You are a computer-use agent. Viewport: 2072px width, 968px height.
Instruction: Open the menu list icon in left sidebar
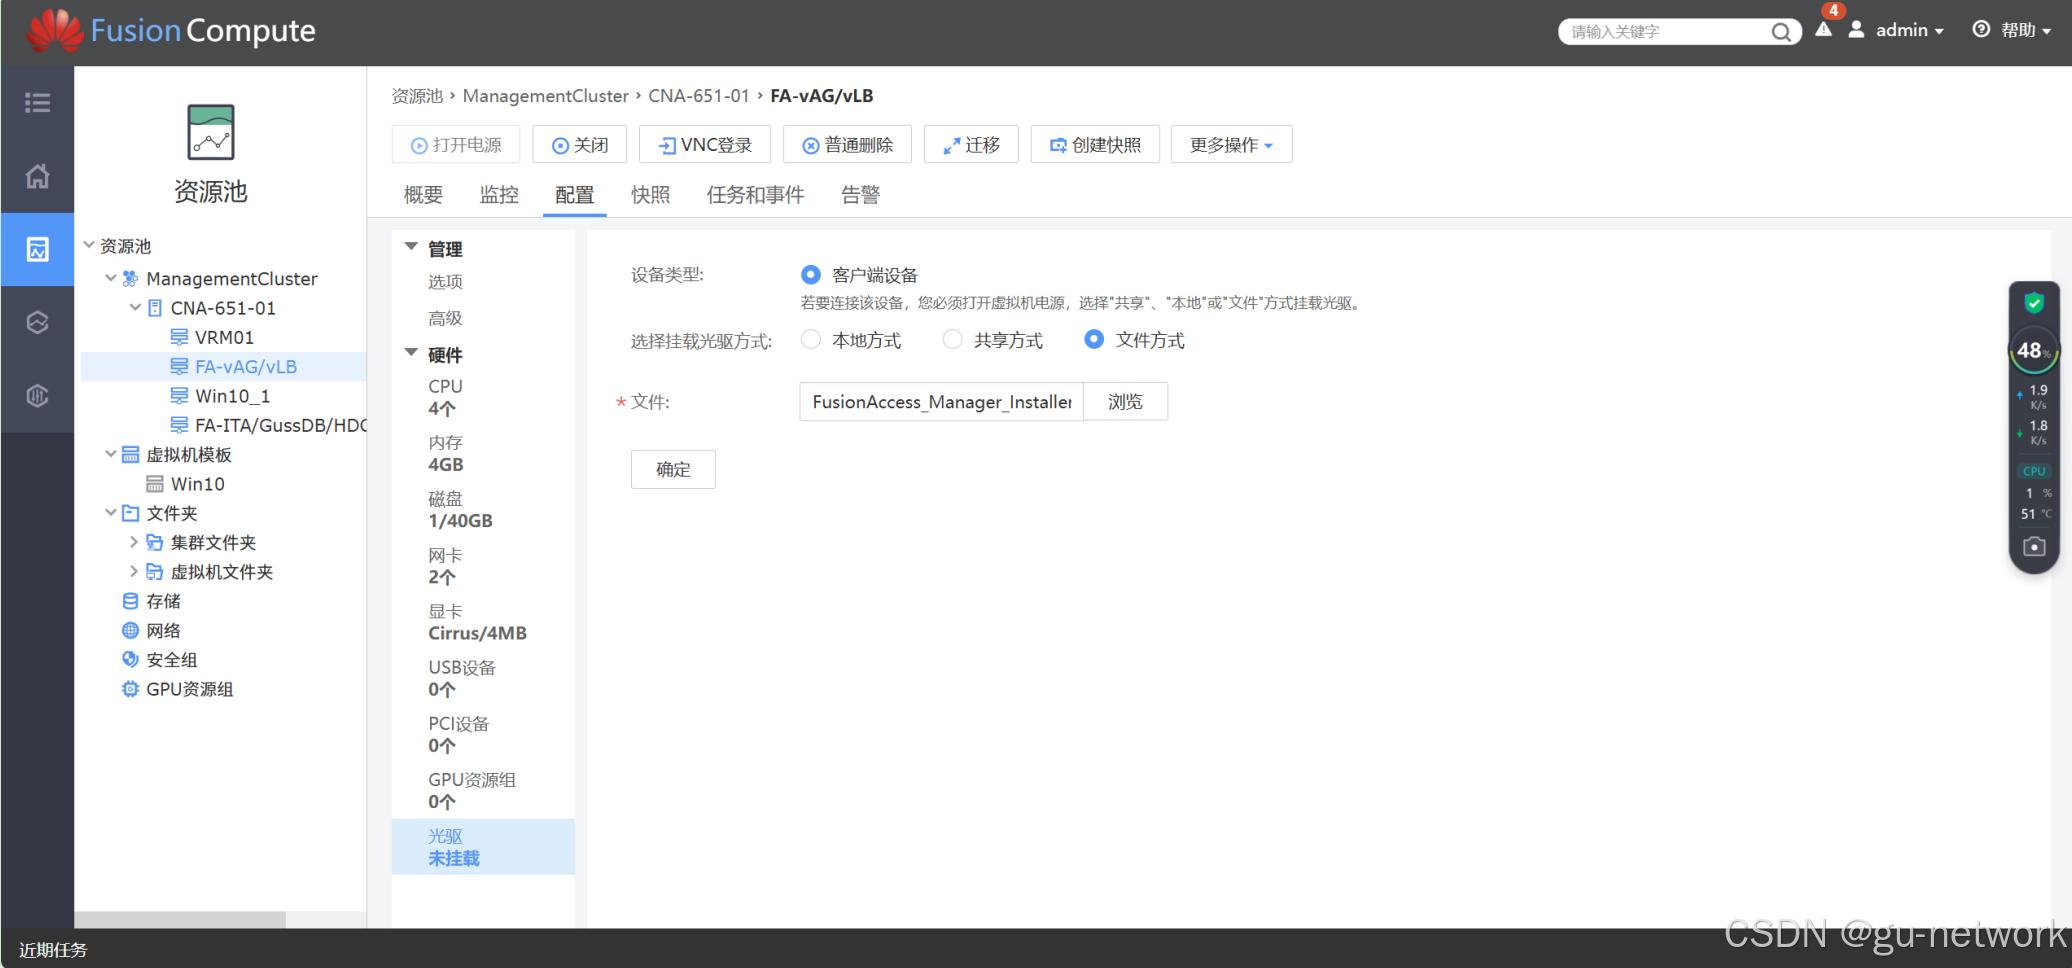click(x=37, y=103)
